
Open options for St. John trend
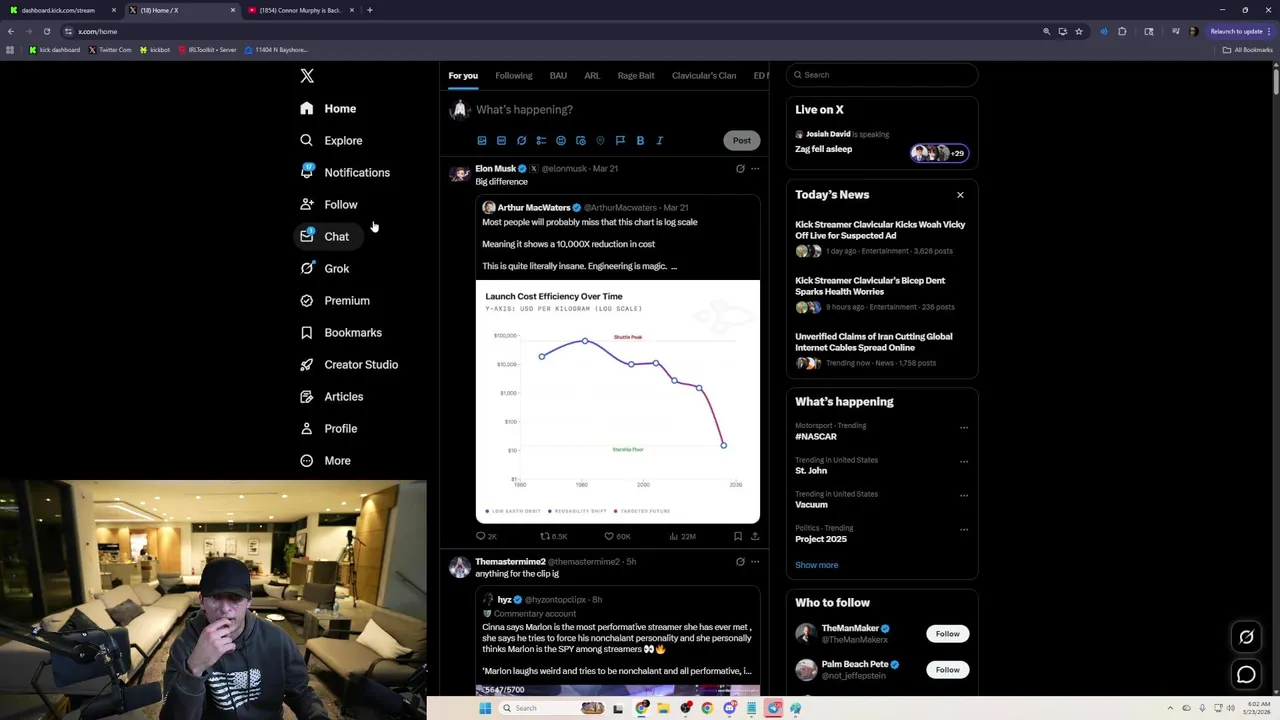[x=964, y=462]
